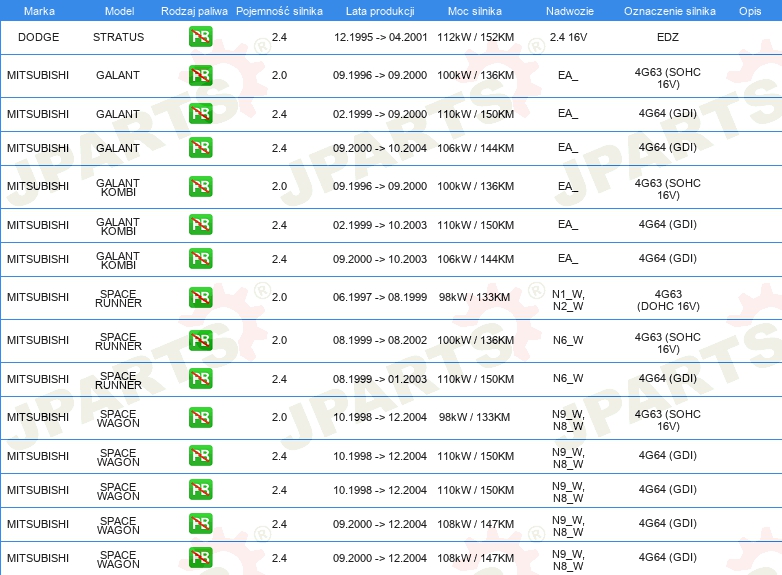Click fuel icon in Galant 02.1999 -> 09.2000 row
The image size is (782, 575).
click(x=200, y=114)
